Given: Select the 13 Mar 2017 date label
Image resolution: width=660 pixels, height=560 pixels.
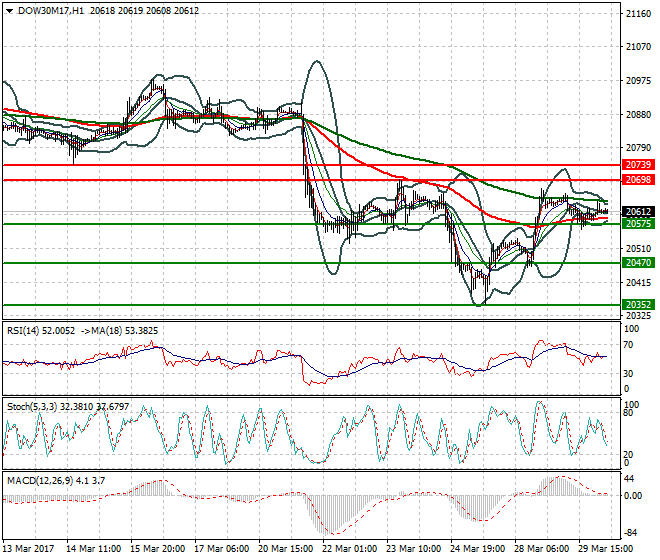Looking at the screenshot, I should 28,549.
